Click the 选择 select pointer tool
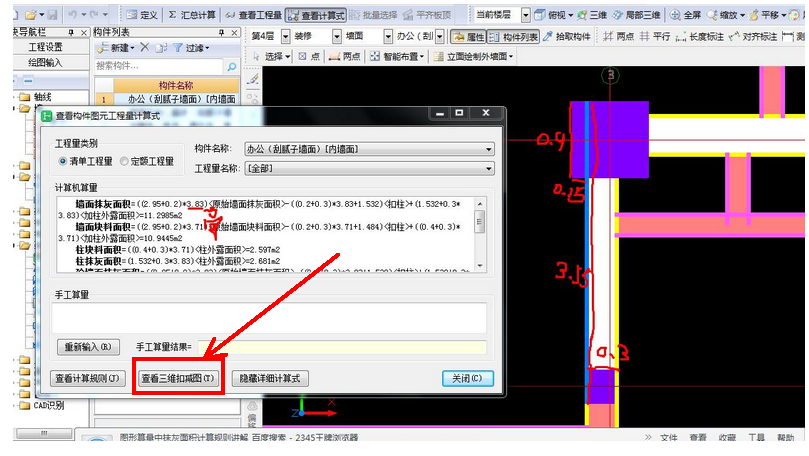 272,56
